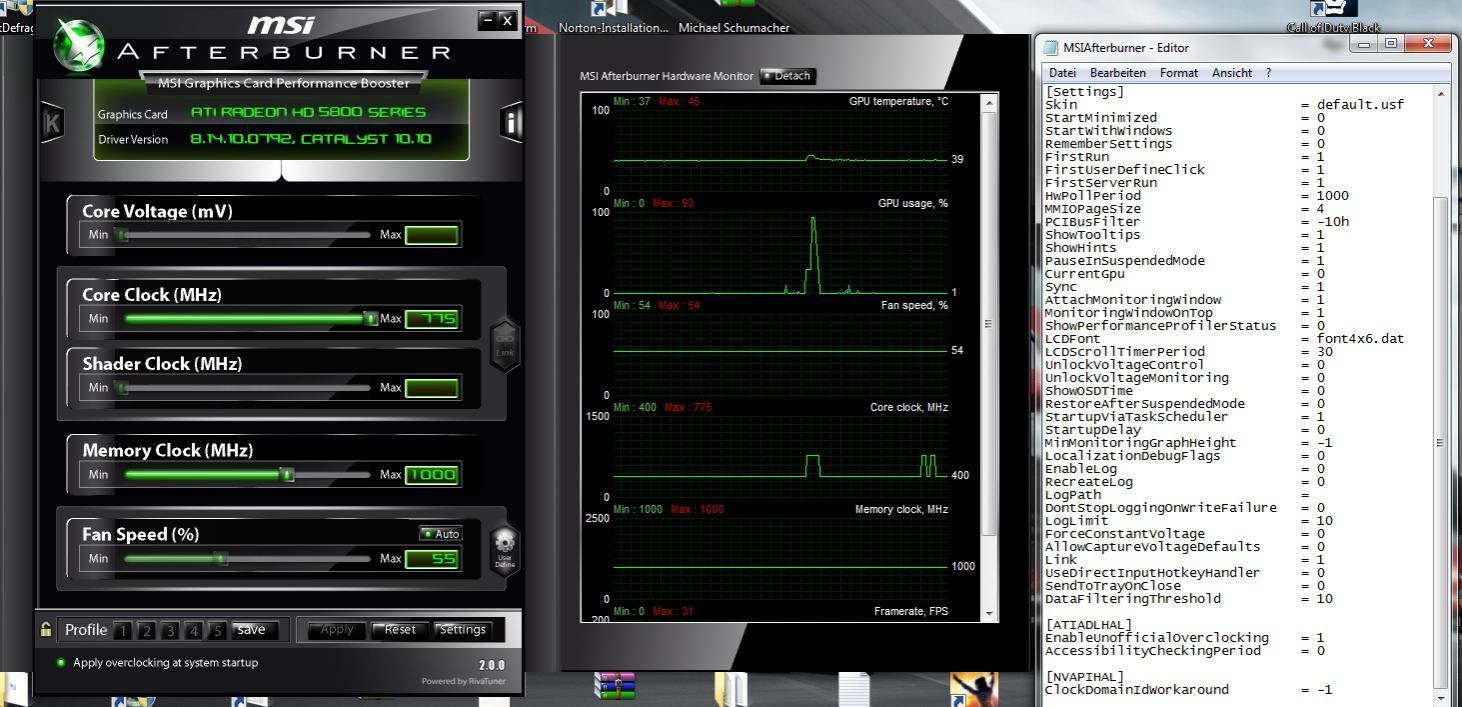1462x707 pixels.
Task: Click the Editor vertical scrollbar thumb
Action: 1441,442
